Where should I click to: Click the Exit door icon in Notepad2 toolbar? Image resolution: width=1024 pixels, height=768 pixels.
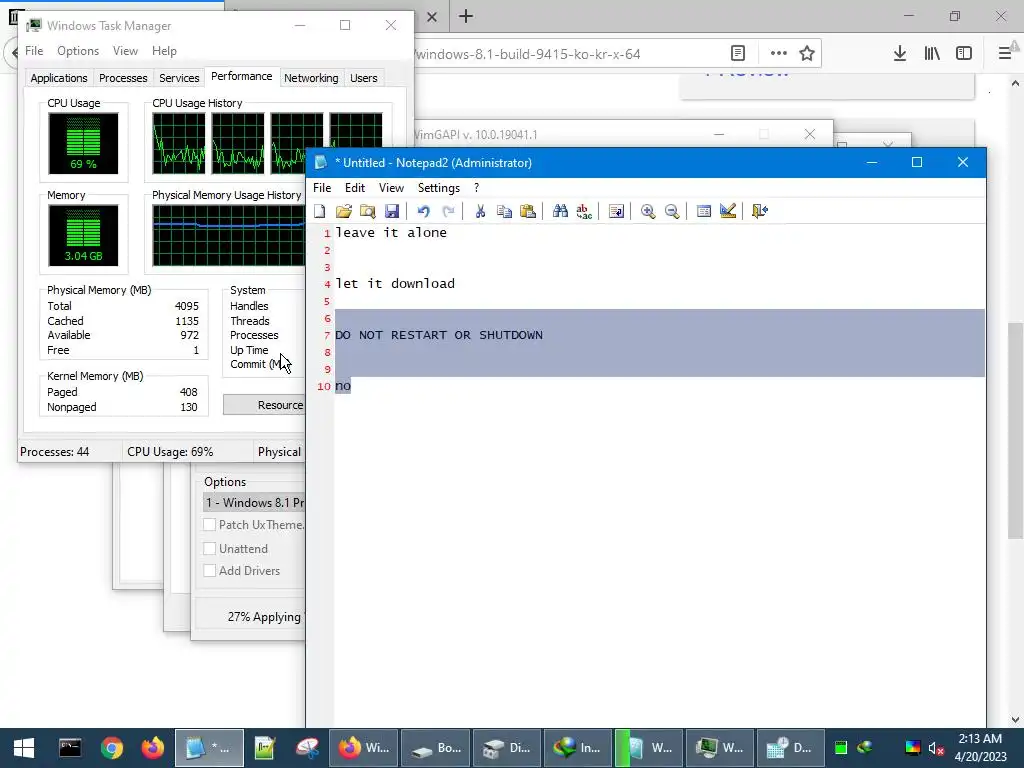(760, 211)
